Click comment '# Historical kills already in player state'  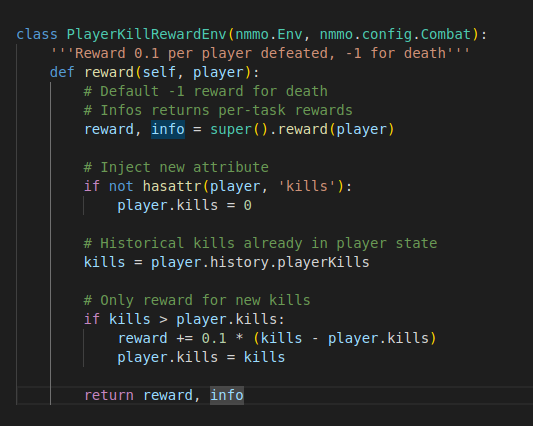pyautogui.click(x=260, y=243)
